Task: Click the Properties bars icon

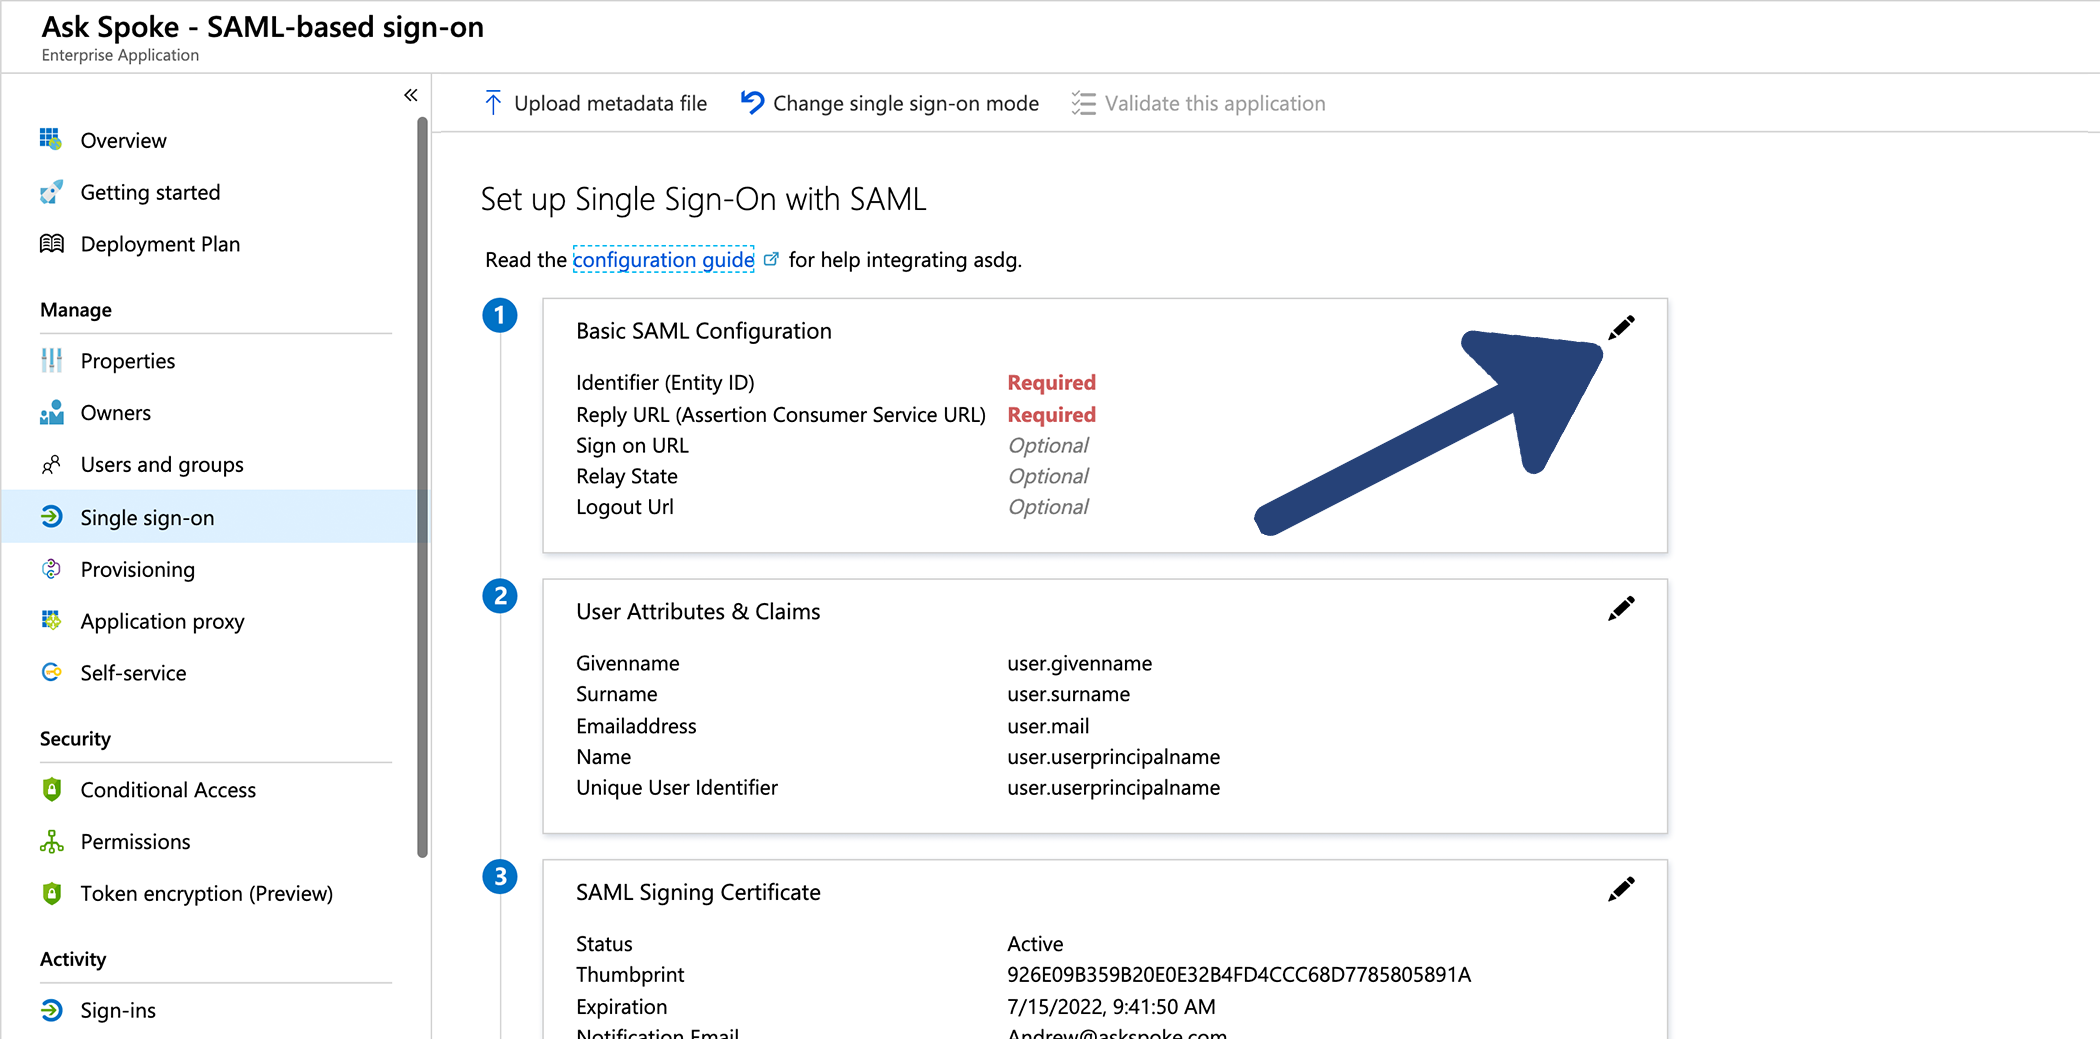Action: 51,360
